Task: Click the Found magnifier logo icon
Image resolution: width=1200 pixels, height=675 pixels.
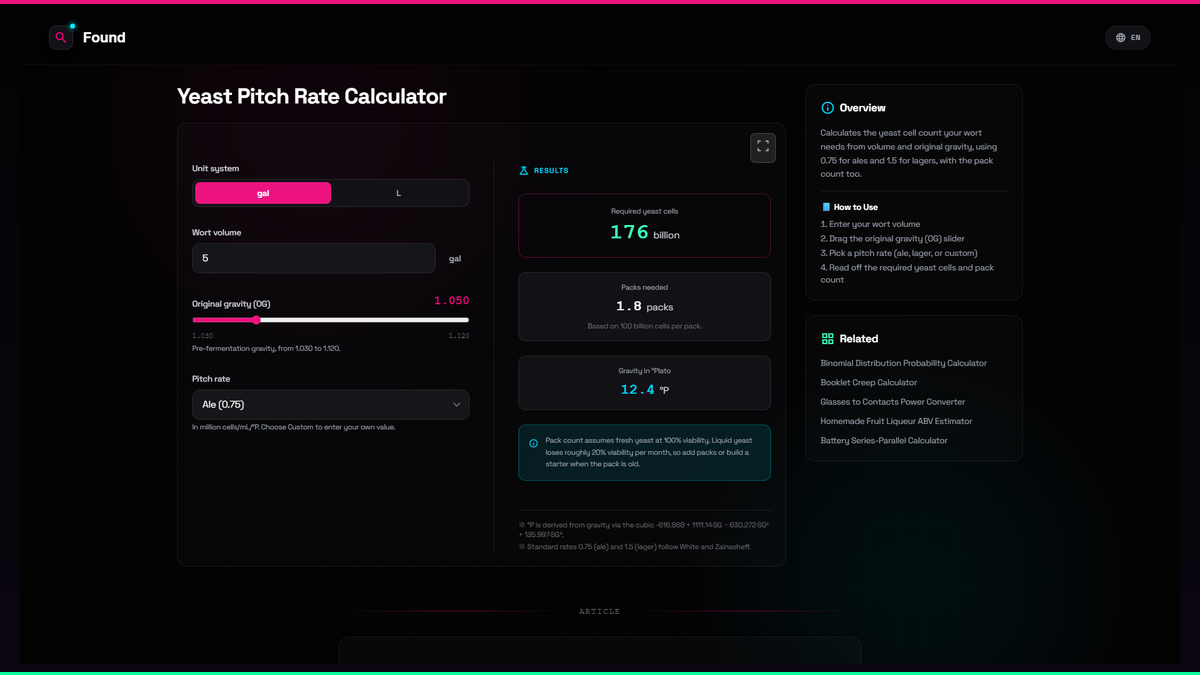Action: [x=61, y=38]
